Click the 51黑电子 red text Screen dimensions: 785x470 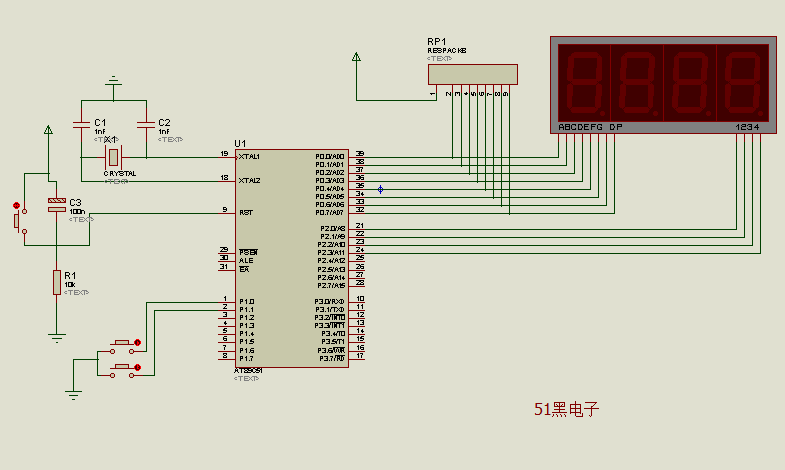566,409
